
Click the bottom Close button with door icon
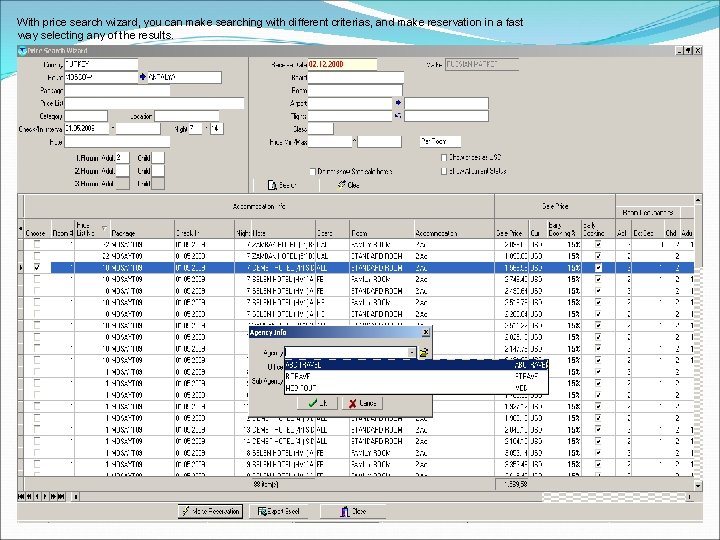(353, 511)
